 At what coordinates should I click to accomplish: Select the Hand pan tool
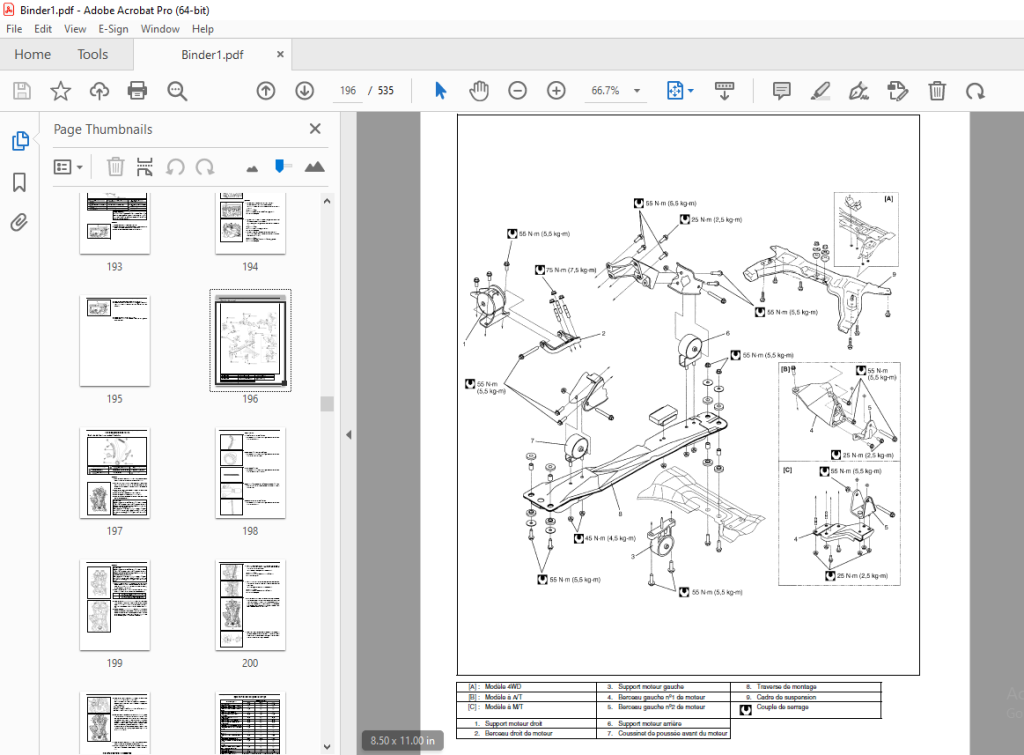pos(479,91)
